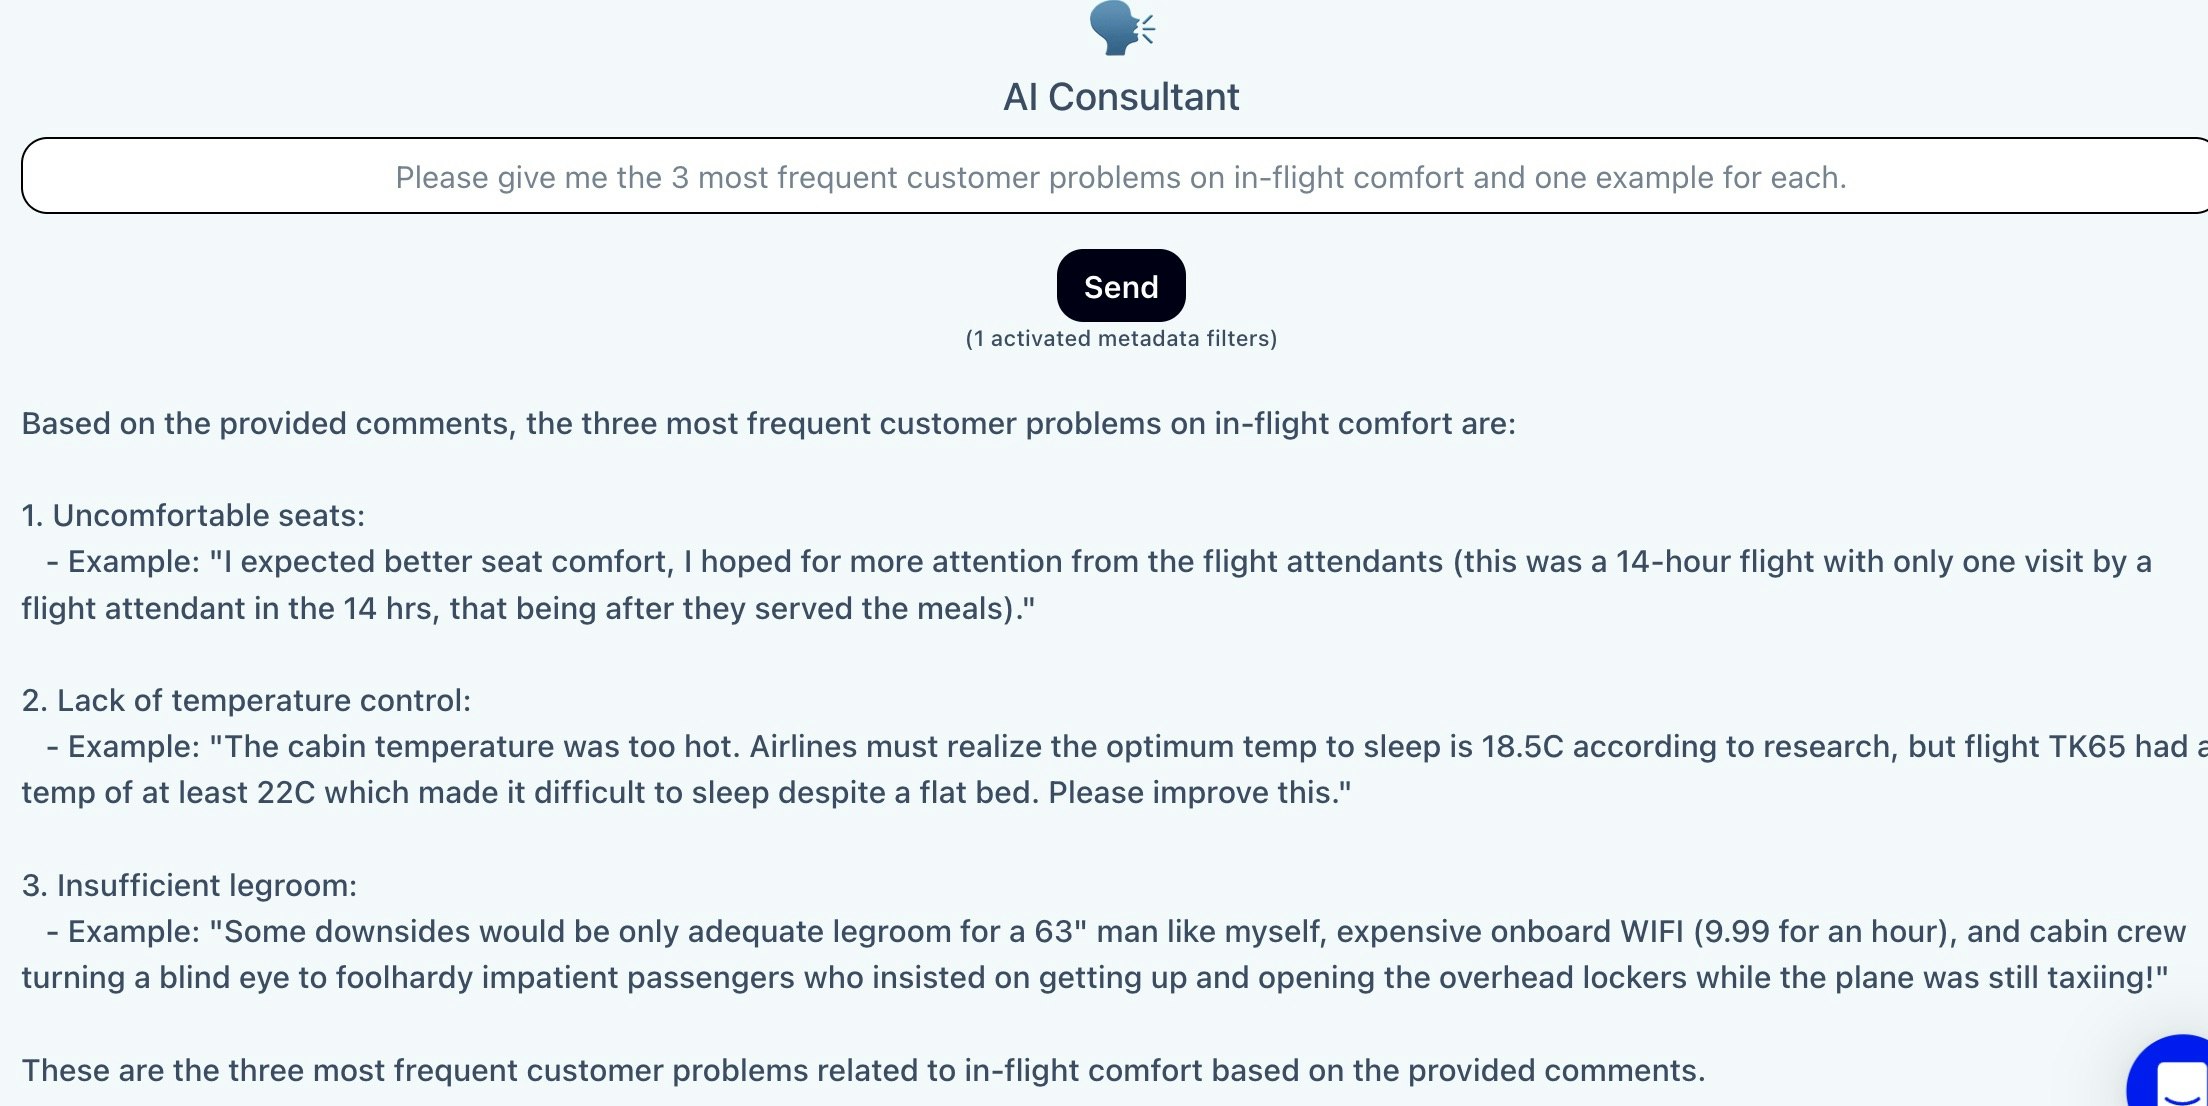Click inside the question input field

1120,177
